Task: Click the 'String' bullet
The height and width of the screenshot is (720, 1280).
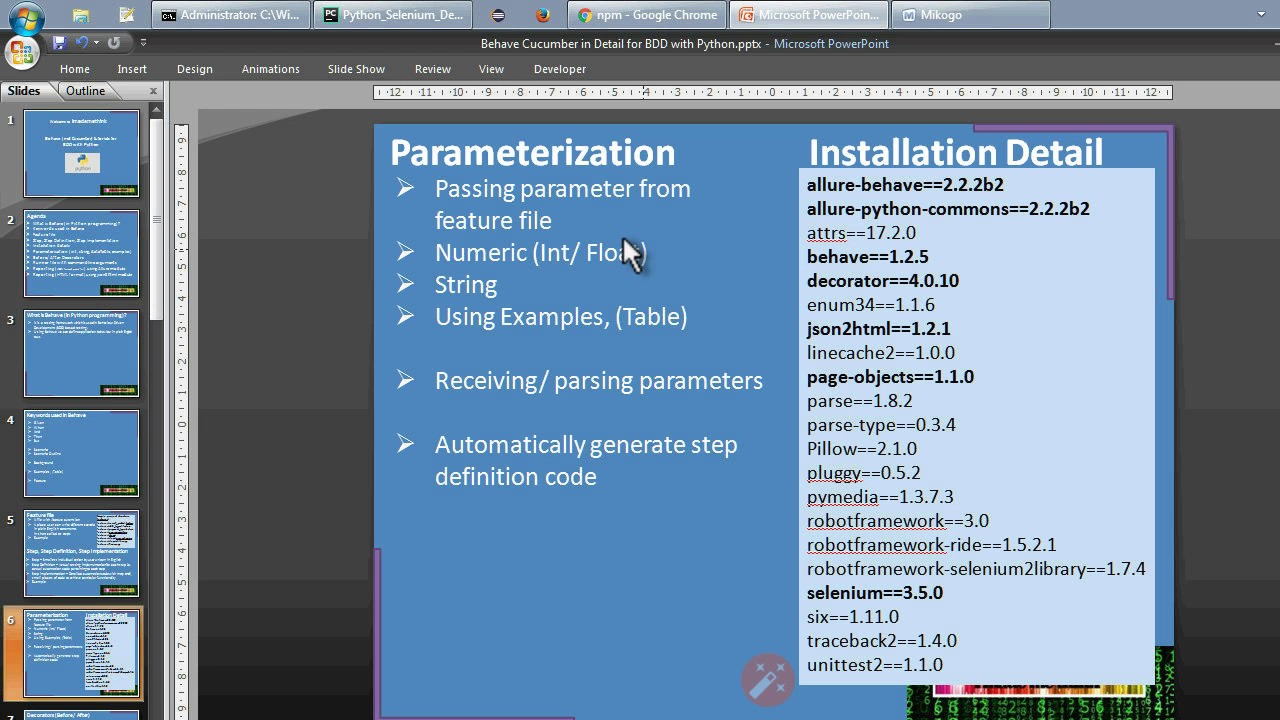Action: pyautogui.click(x=466, y=285)
